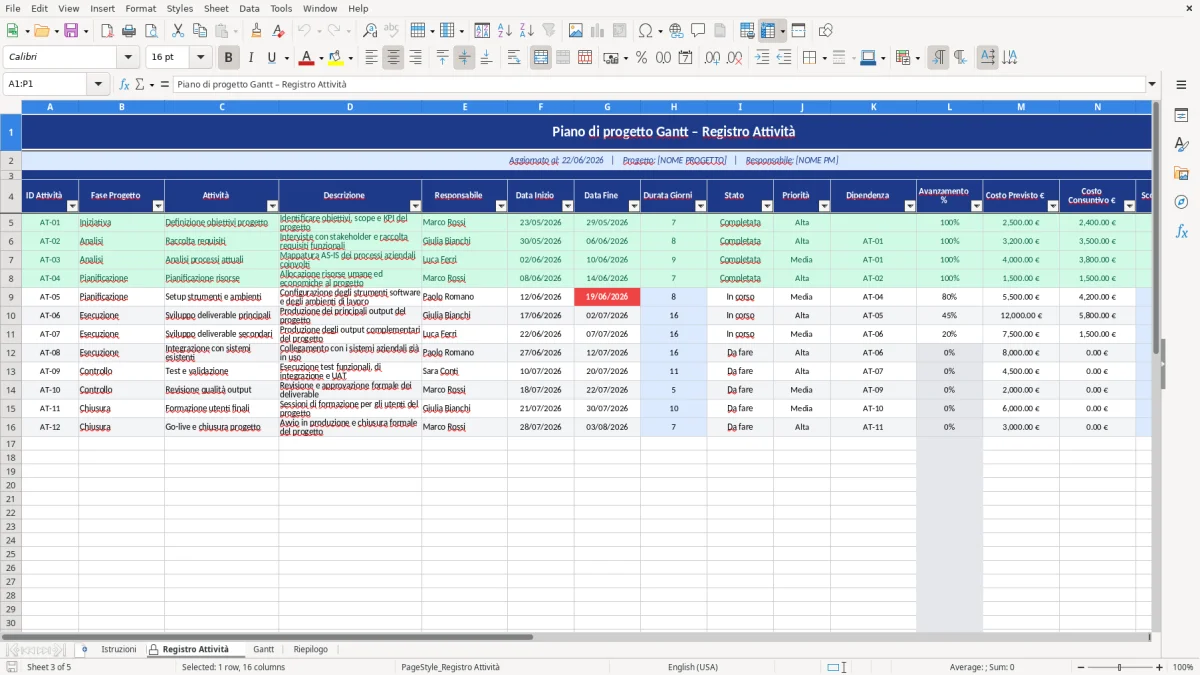Click the Insert Image icon

576,31
